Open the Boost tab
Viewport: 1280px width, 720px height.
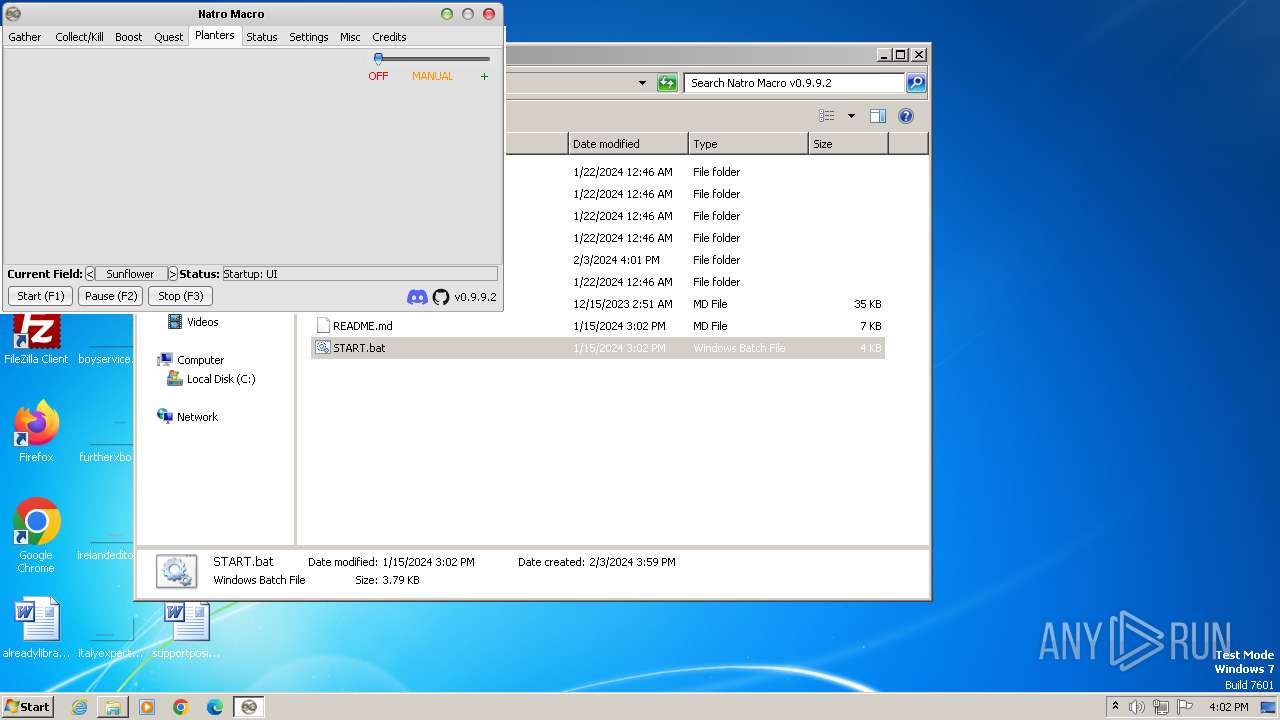pyautogui.click(x=129, y=37)
